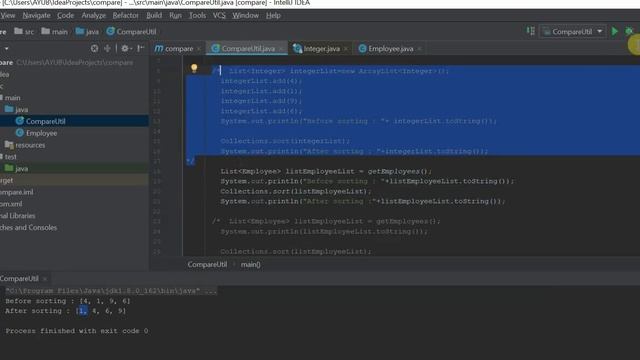Click the 'After sorting' console output line
Viewport: 640px width, 360px height.
click(x=65, y=311)
